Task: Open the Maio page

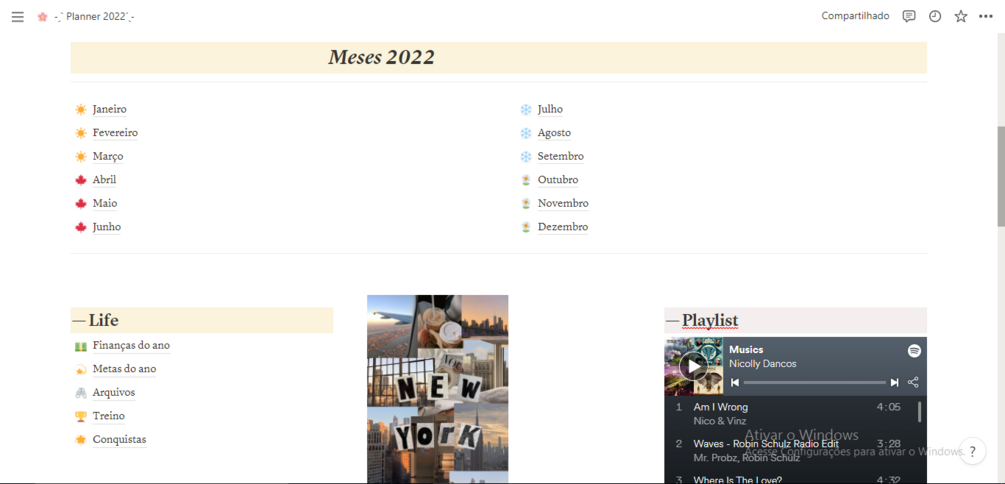Action: [105, 204]
